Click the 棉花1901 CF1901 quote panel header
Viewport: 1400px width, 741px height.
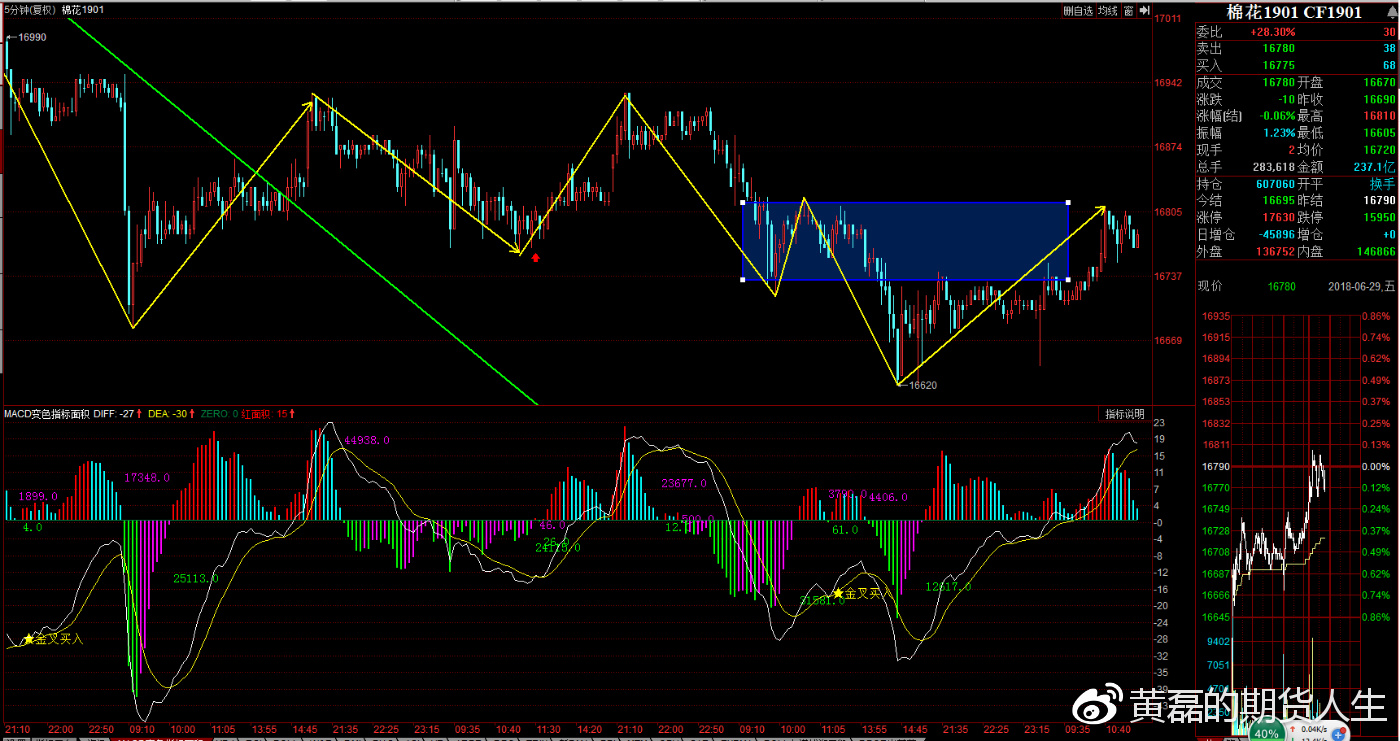tap(1294, 12)
